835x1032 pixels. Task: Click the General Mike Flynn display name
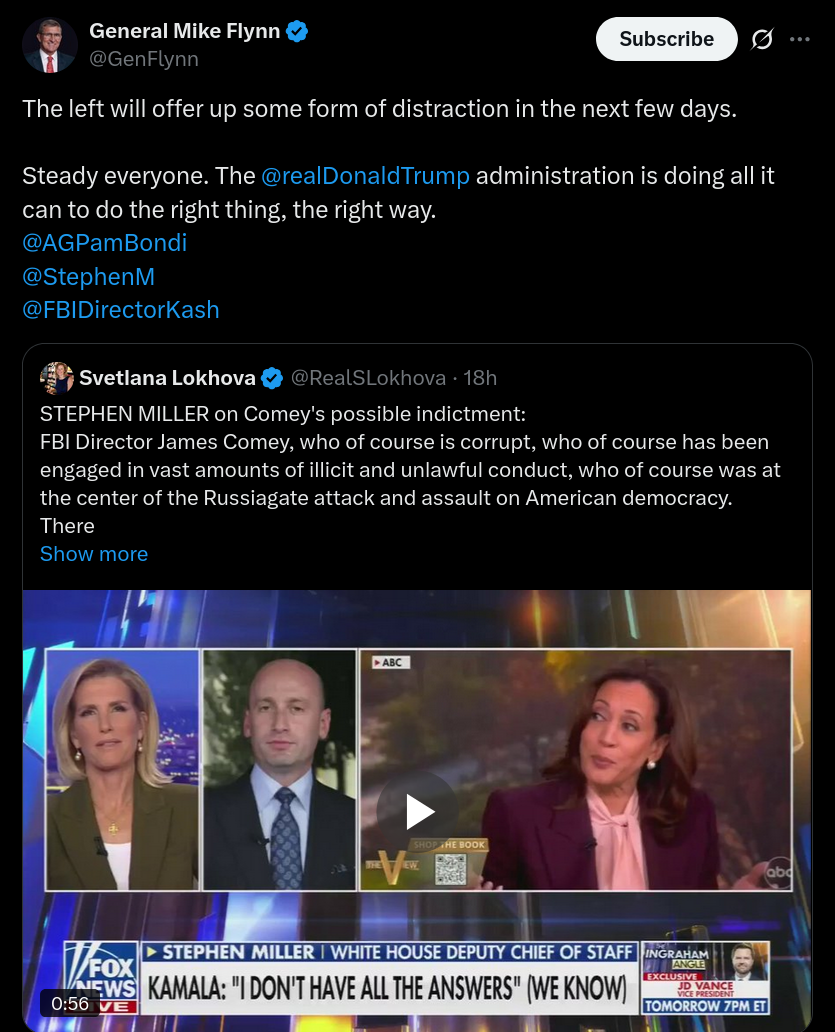point(185,31)
